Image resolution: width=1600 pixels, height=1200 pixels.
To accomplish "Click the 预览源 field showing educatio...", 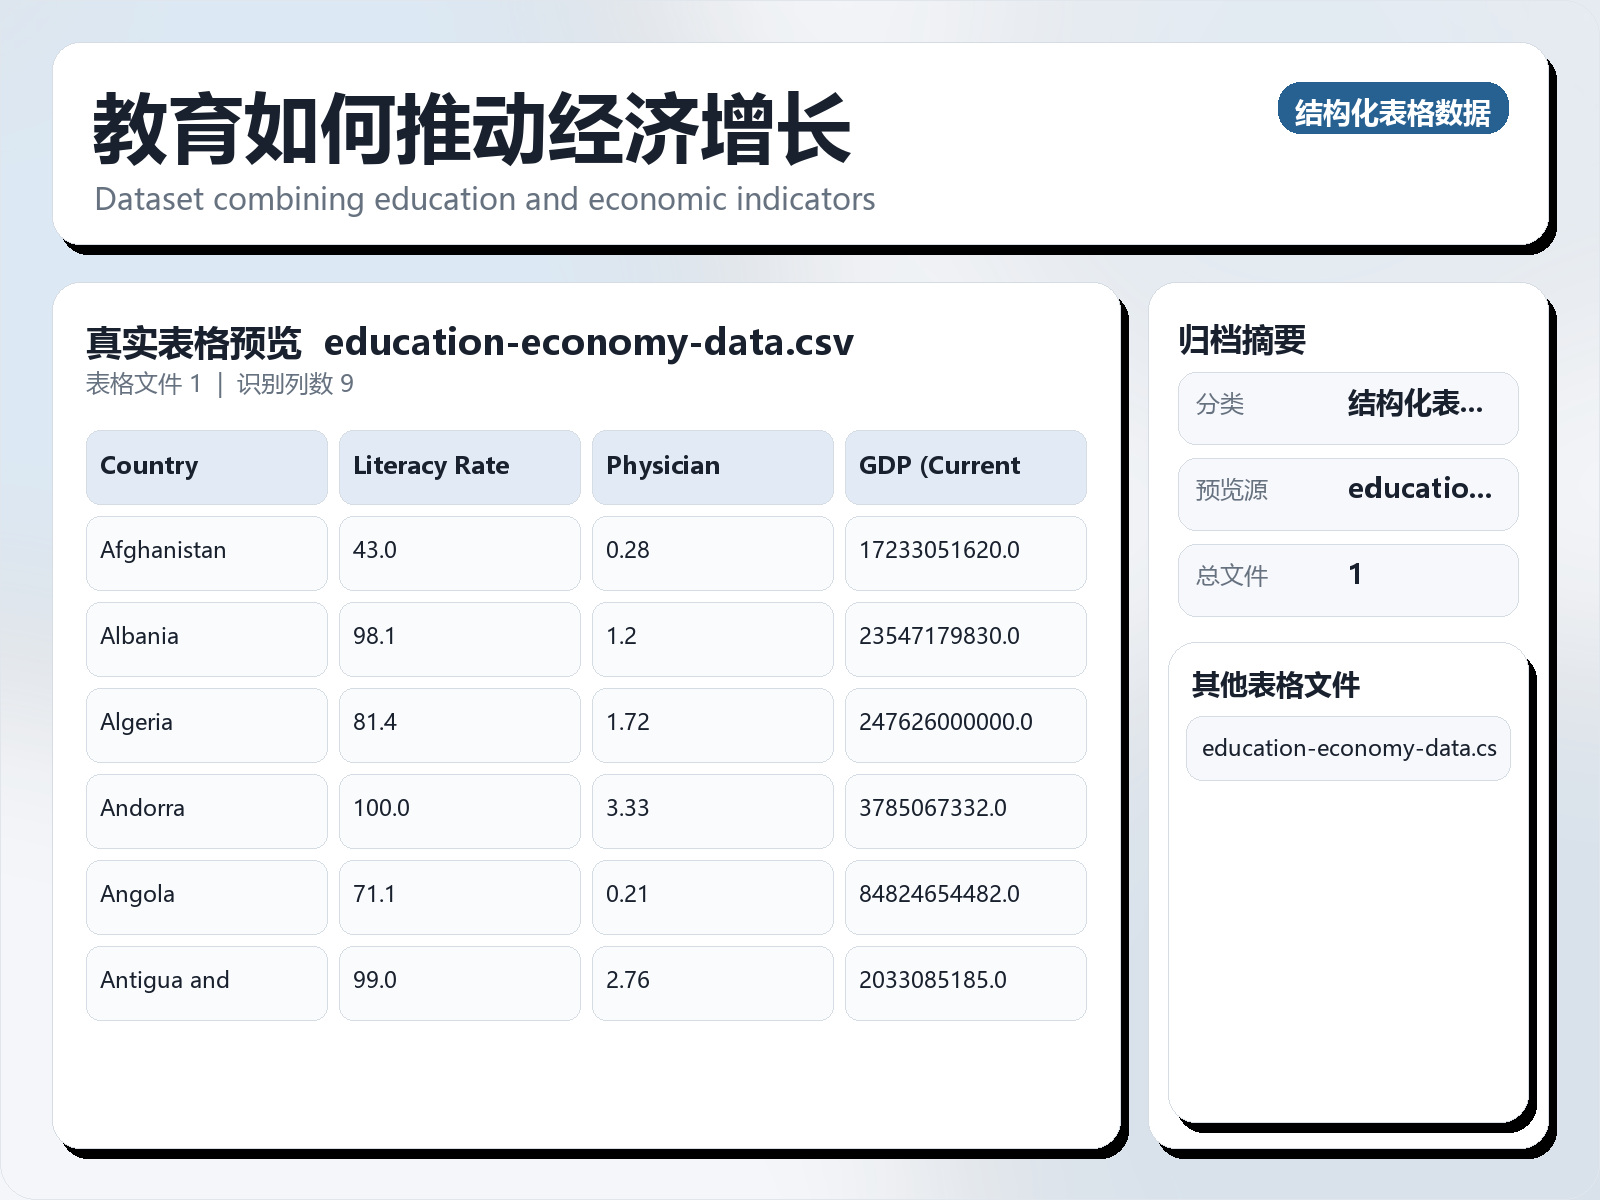I will (x=1348, y=492).
